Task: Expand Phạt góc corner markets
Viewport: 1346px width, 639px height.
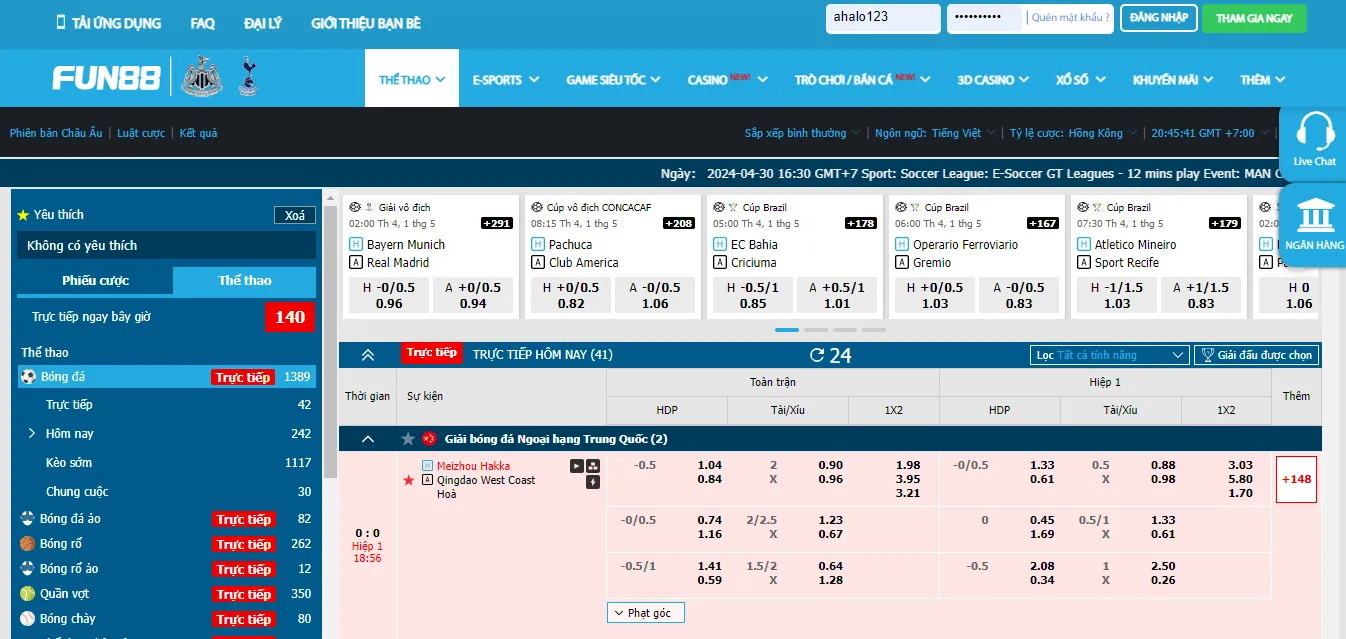Action: [646, 613]
